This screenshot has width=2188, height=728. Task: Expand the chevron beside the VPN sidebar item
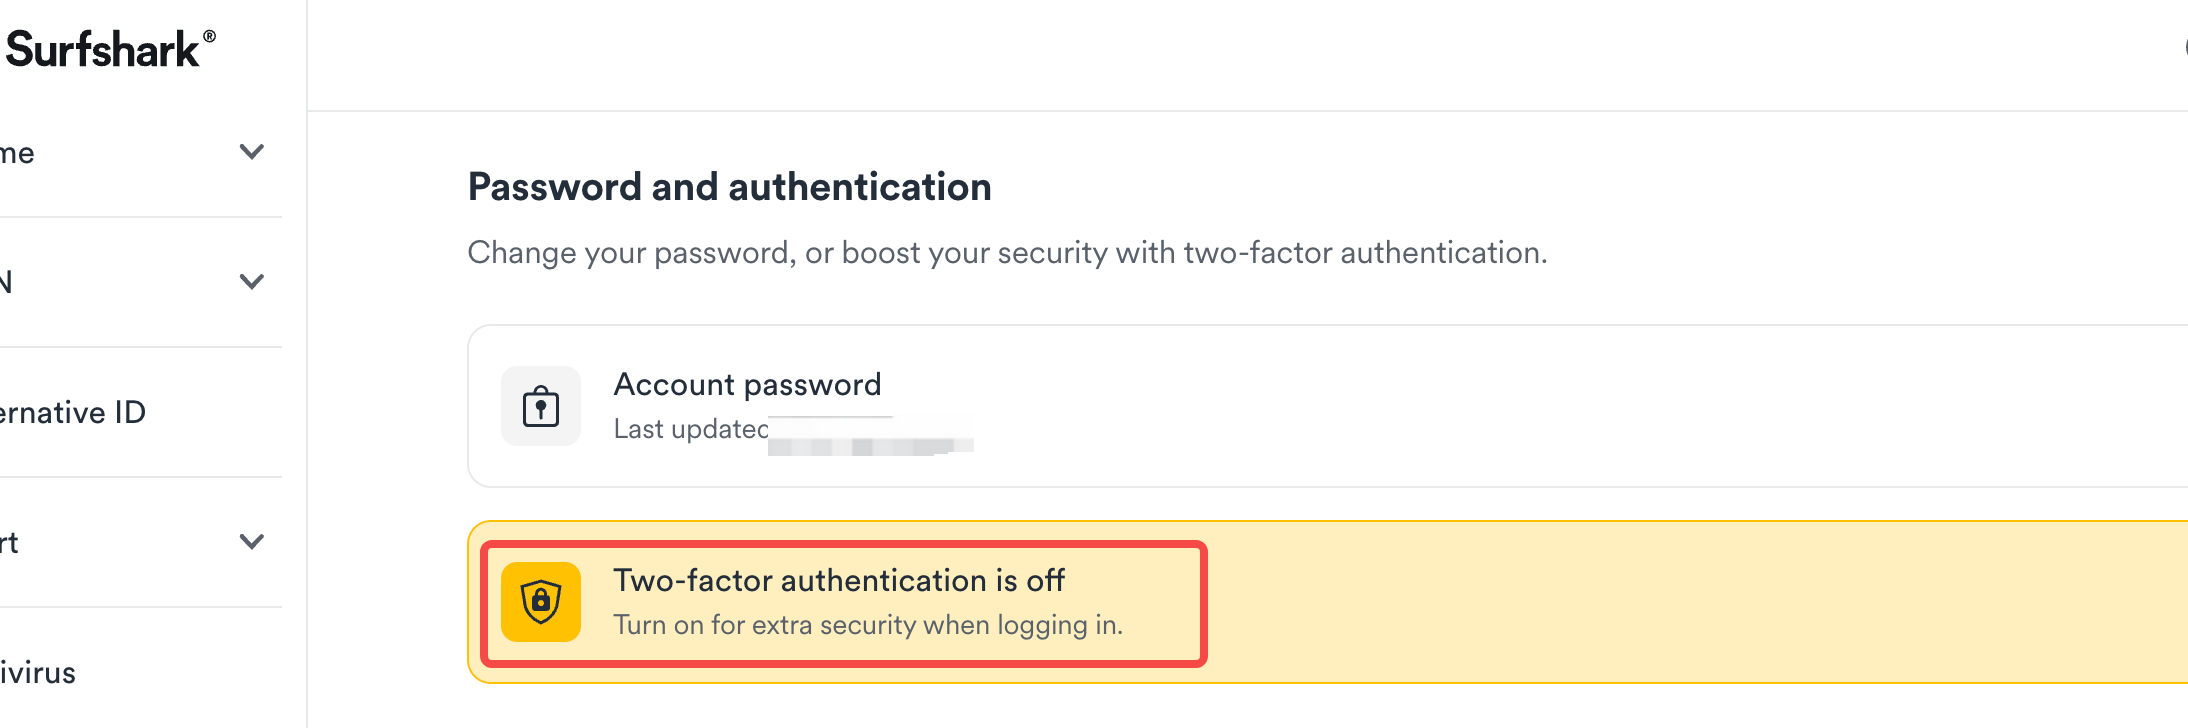[x=252, y=282]
